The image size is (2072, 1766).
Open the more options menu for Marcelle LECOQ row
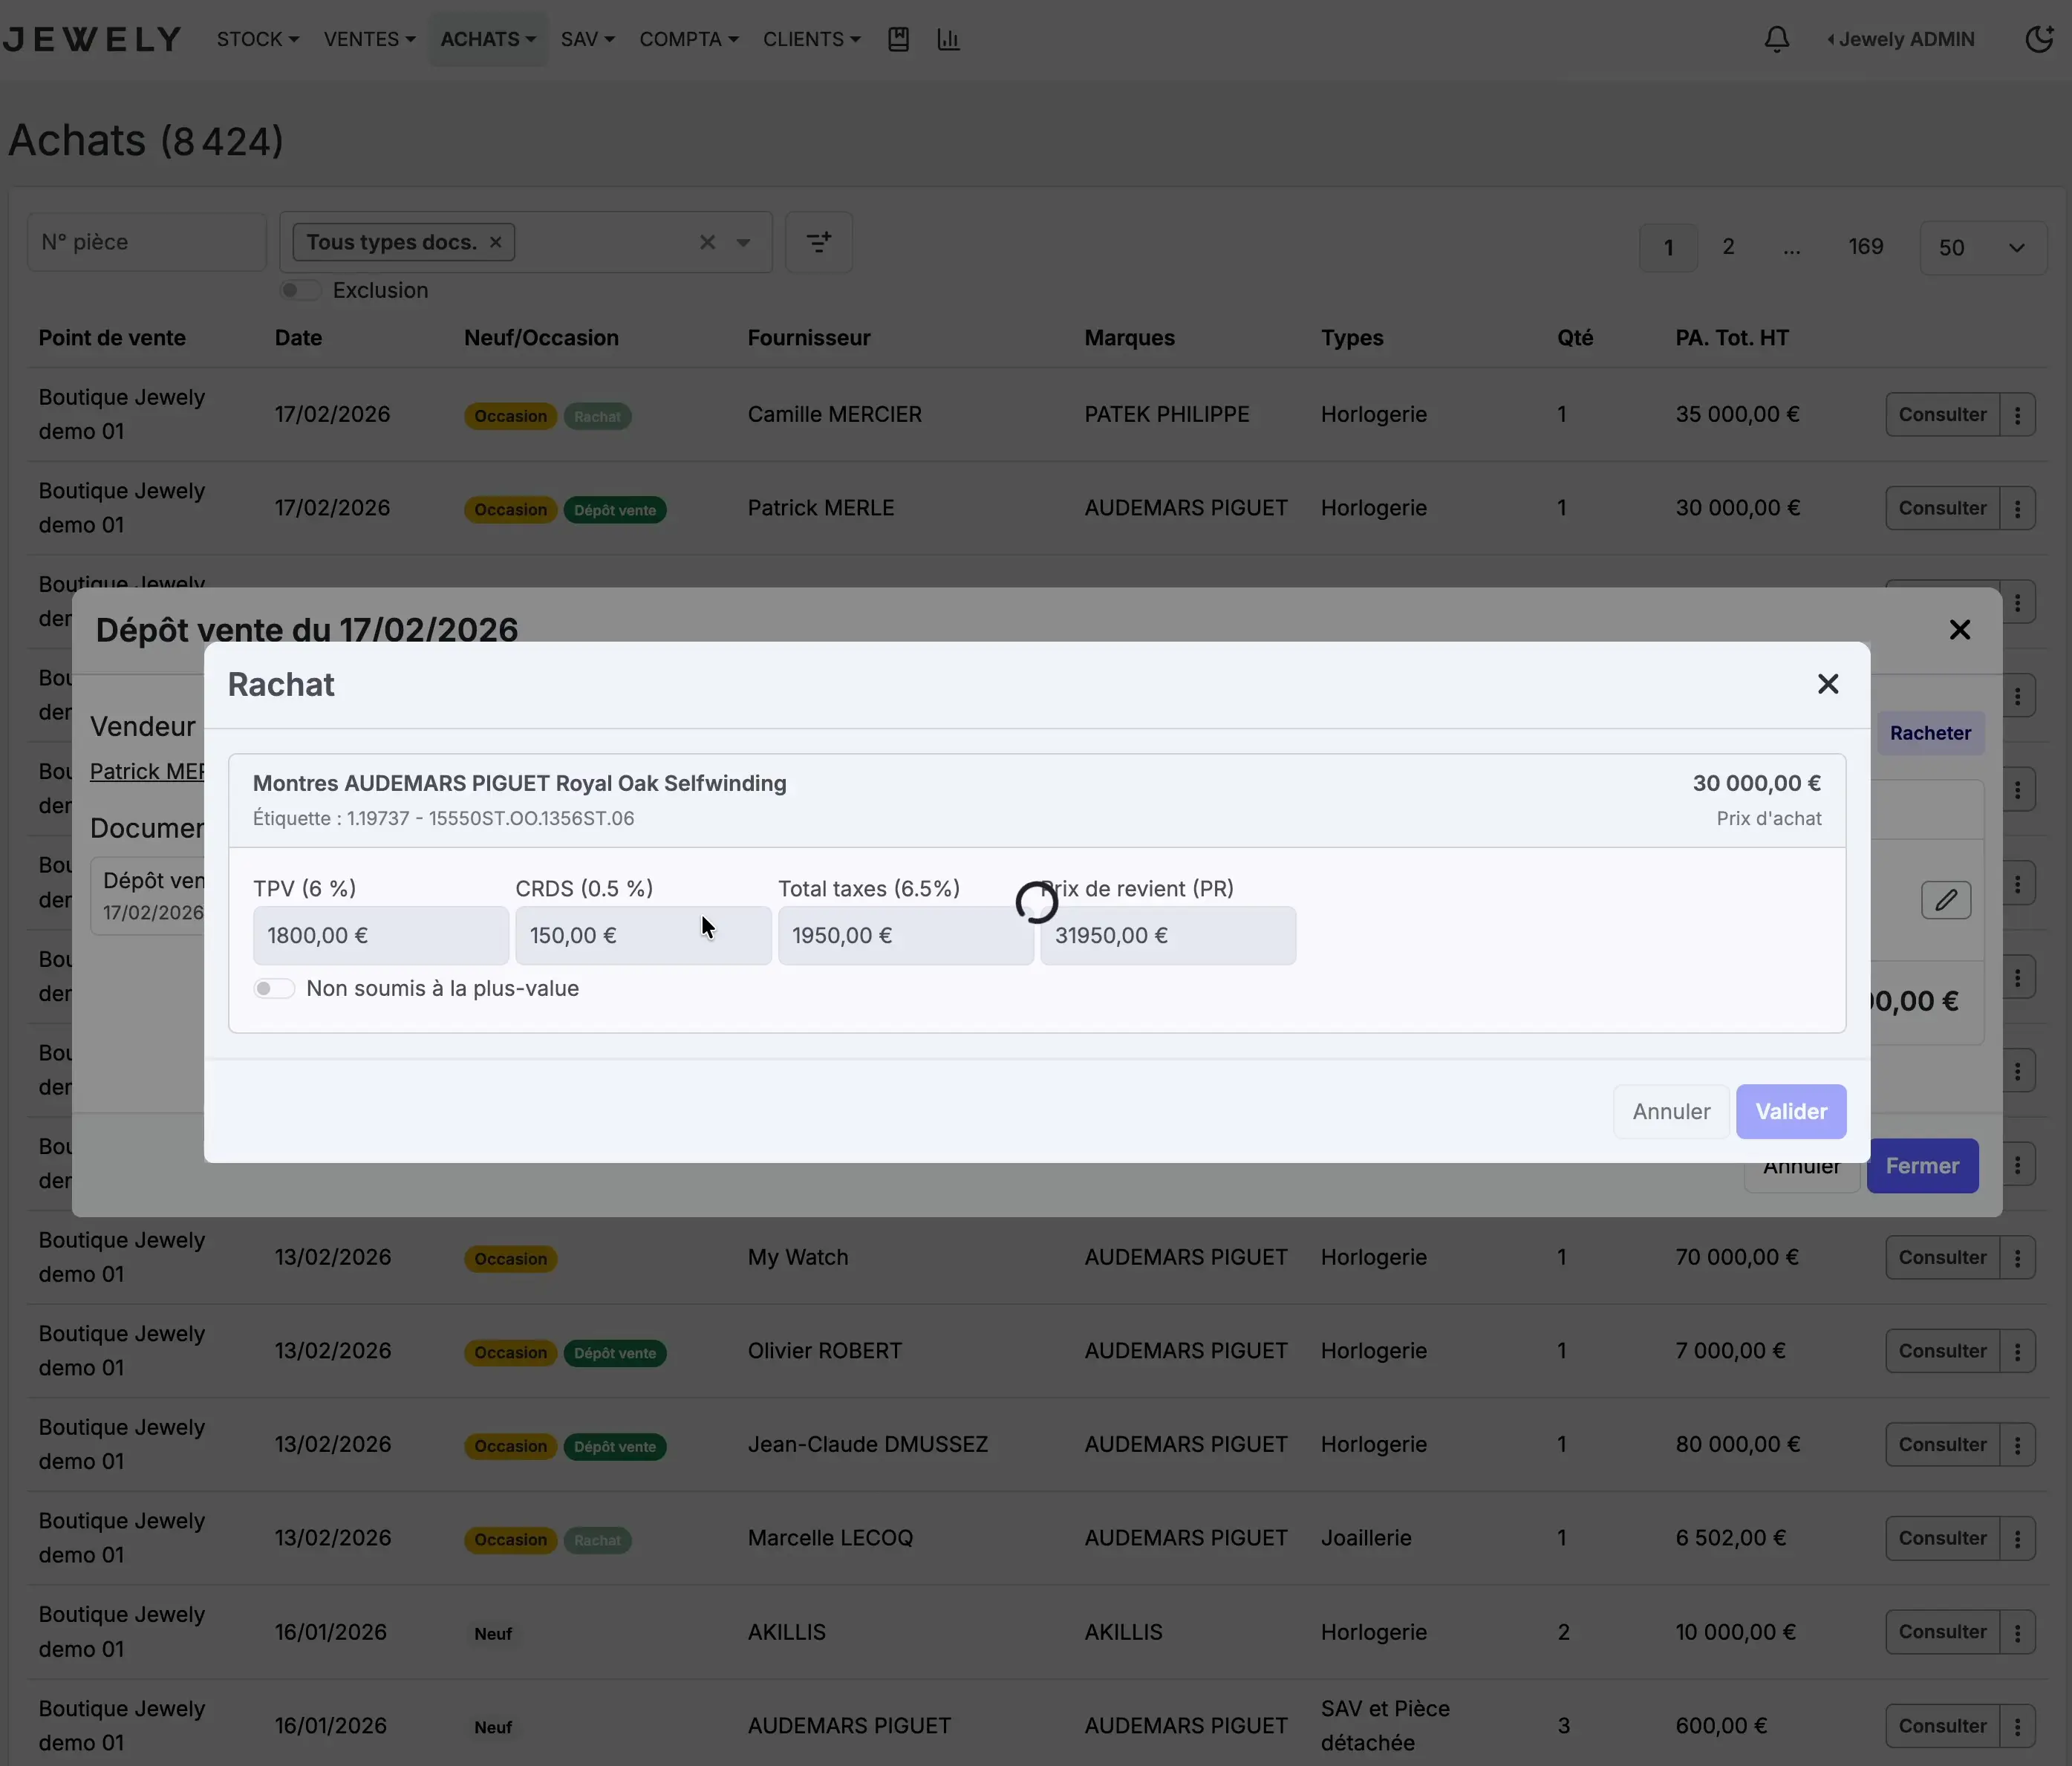(x=2017, y=1538)
